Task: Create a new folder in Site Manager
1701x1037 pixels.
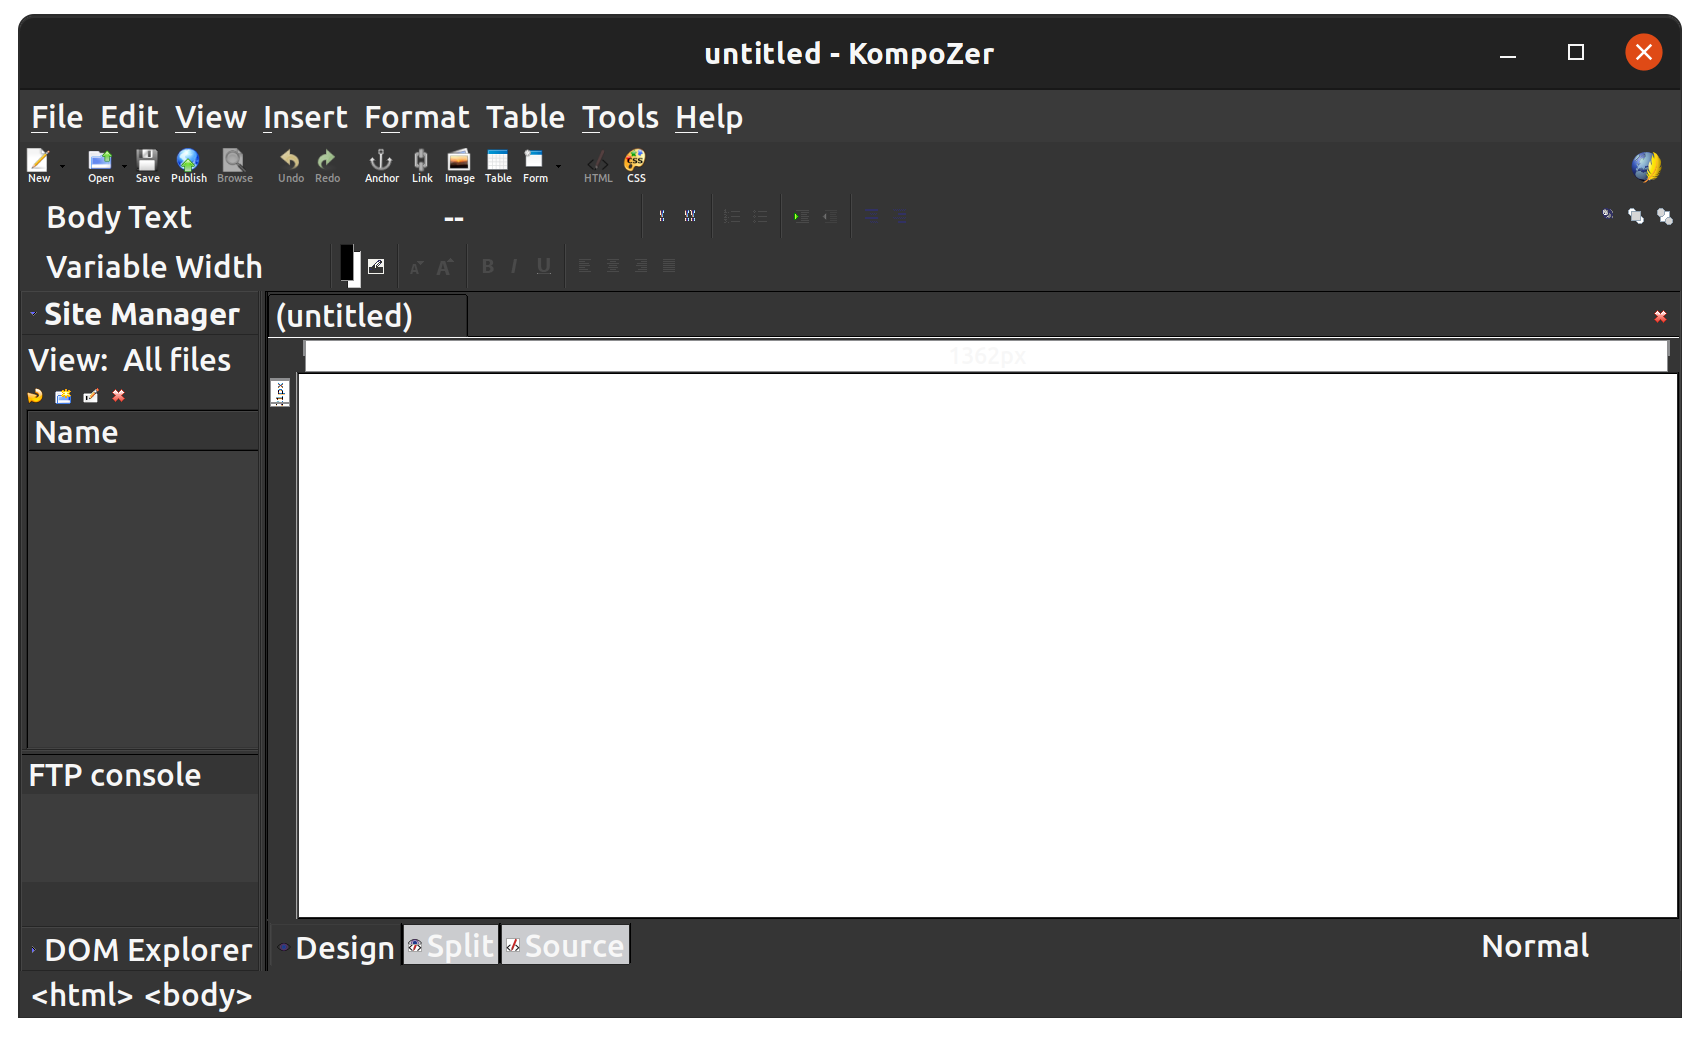Action: (x=63, y=396)
